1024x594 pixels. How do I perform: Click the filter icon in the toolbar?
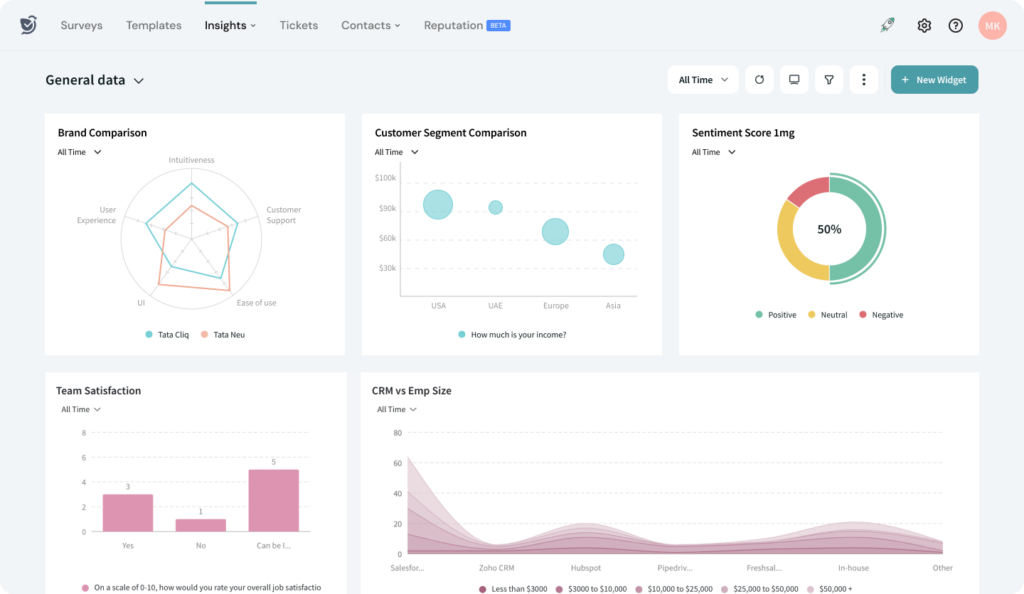pos(829,79)
